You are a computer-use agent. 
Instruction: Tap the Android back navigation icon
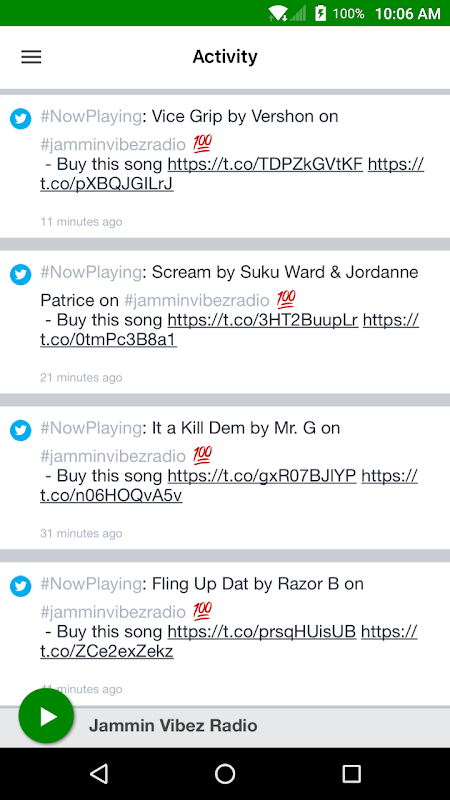tap(99, 773)
